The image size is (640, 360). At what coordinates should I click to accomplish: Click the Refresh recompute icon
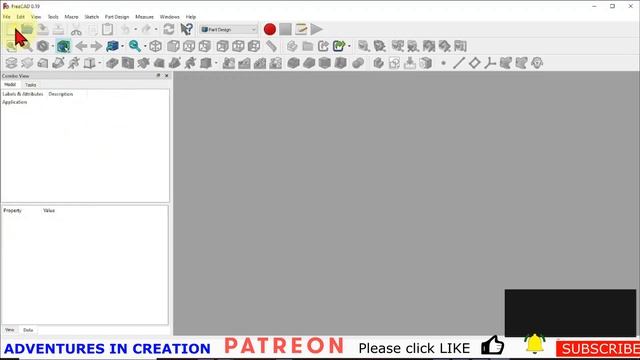(x=169, y=29)
